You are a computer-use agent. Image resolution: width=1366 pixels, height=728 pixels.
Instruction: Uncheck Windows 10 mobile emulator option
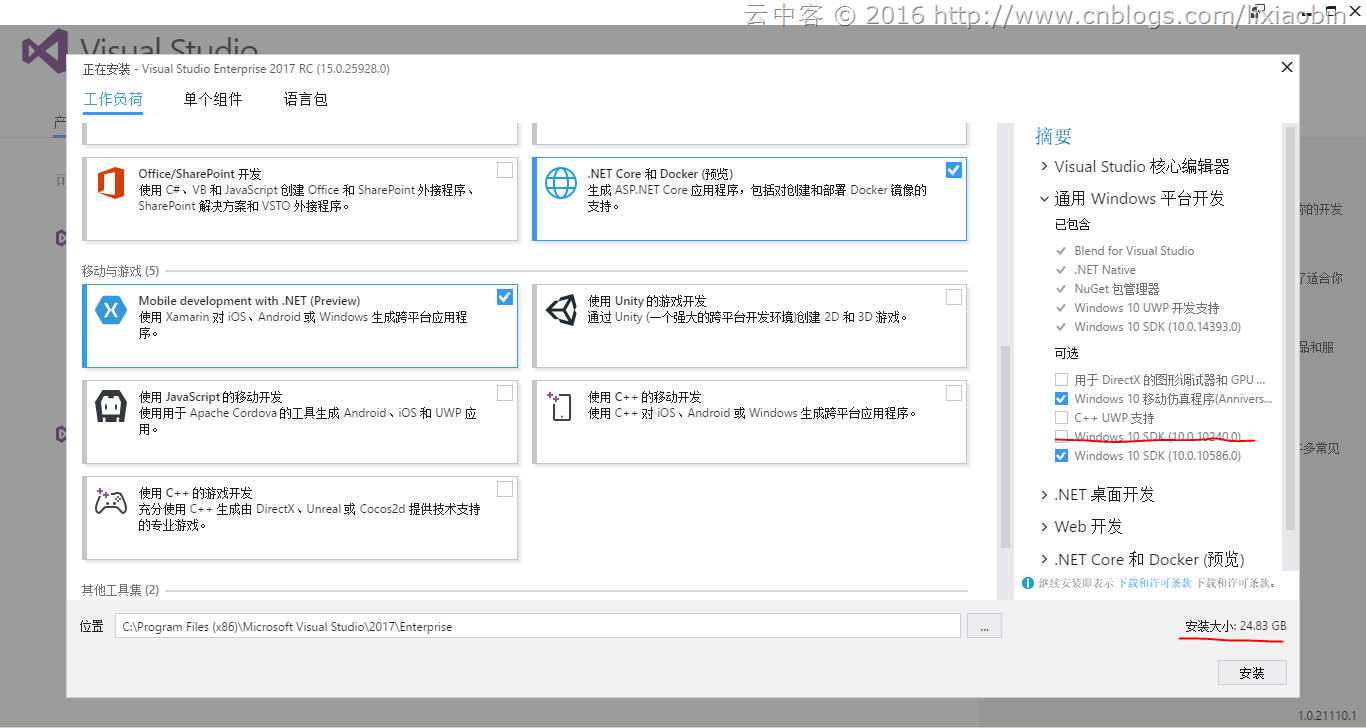point(1061,399)
